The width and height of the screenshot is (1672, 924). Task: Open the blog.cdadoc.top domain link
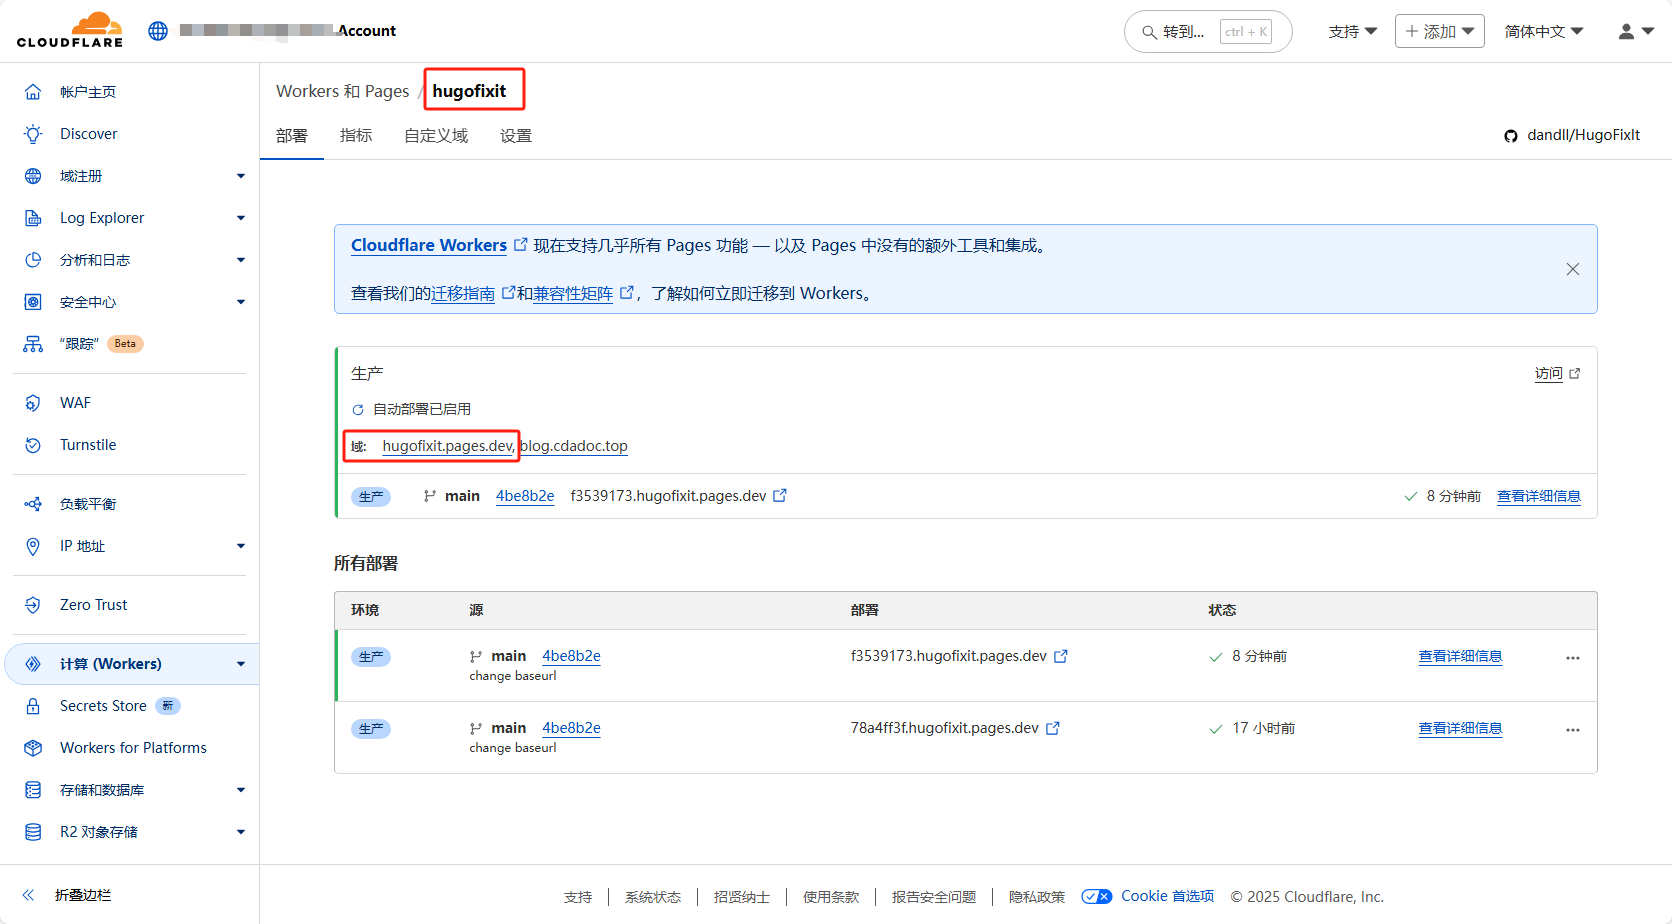tap(575, 446)
